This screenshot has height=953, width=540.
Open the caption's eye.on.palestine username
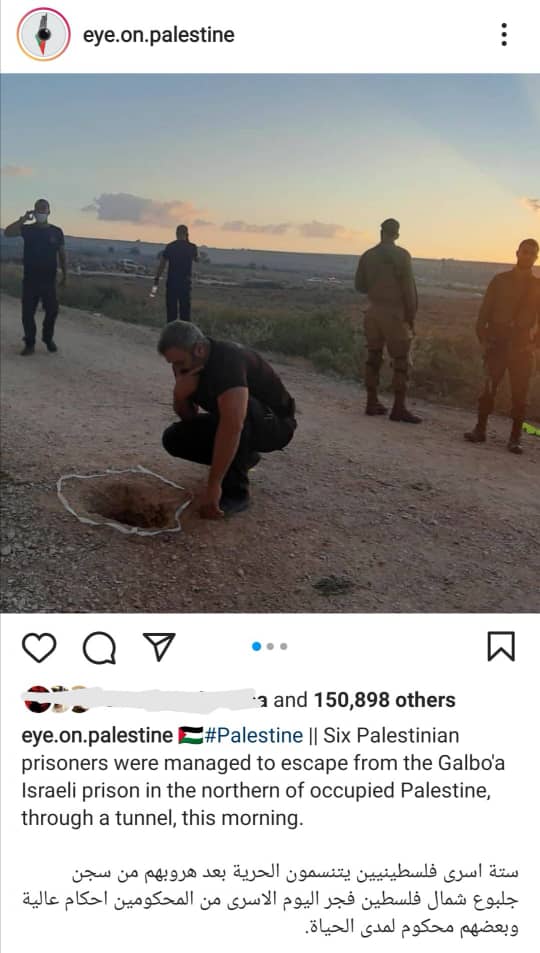click(x=97, y=735)
